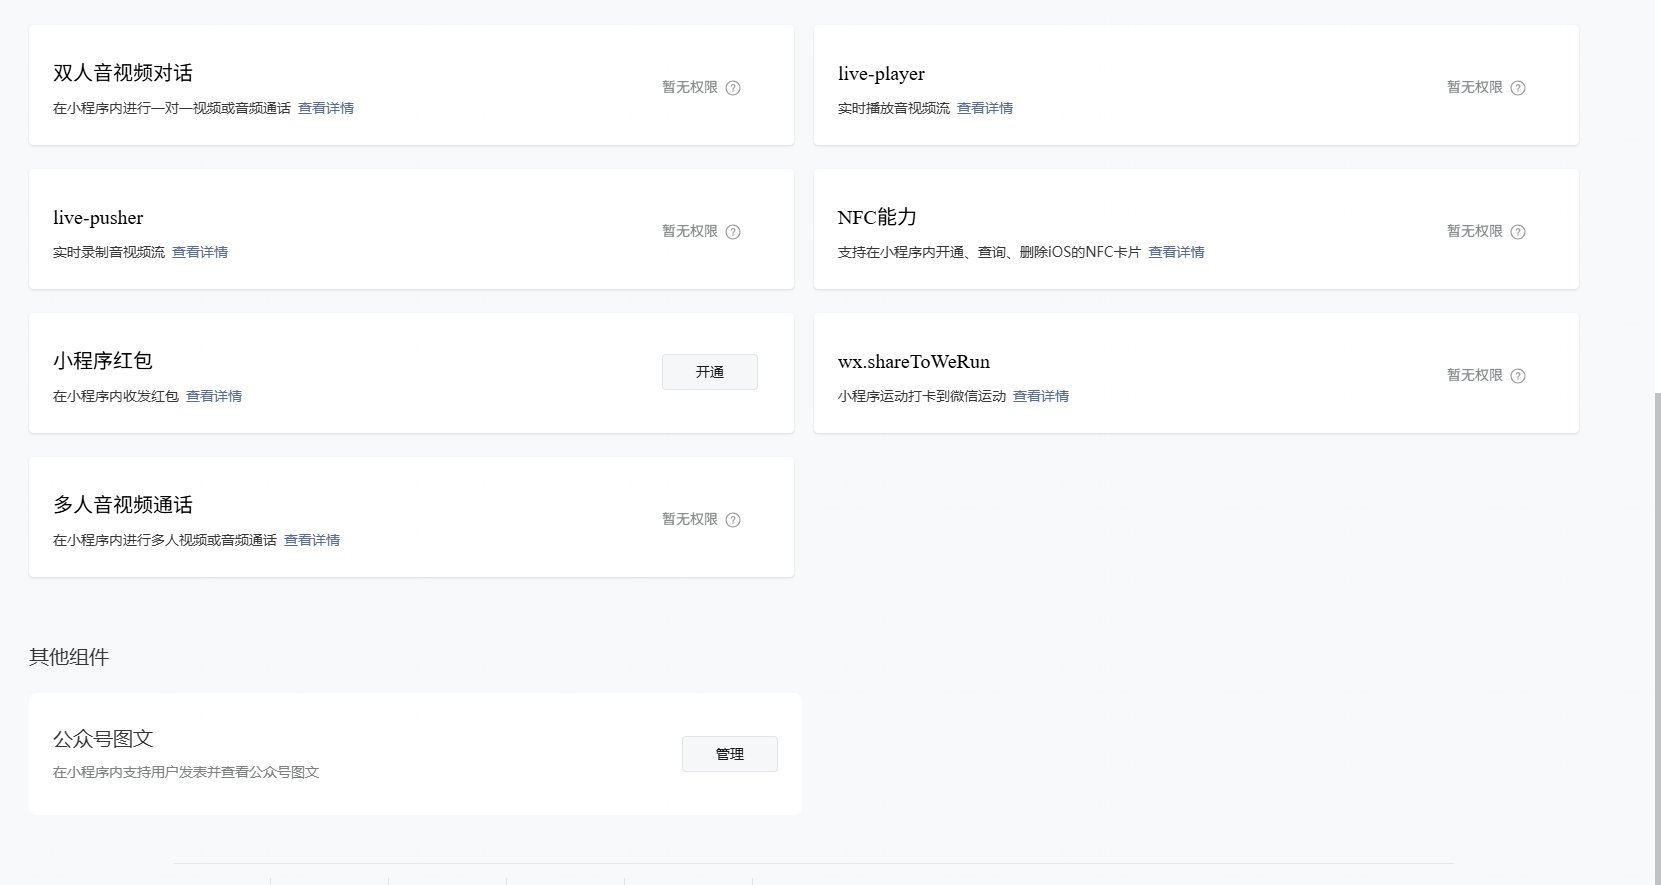
Task: Click 暂无权限 label in live-pusher card
Action: [690, 231]
